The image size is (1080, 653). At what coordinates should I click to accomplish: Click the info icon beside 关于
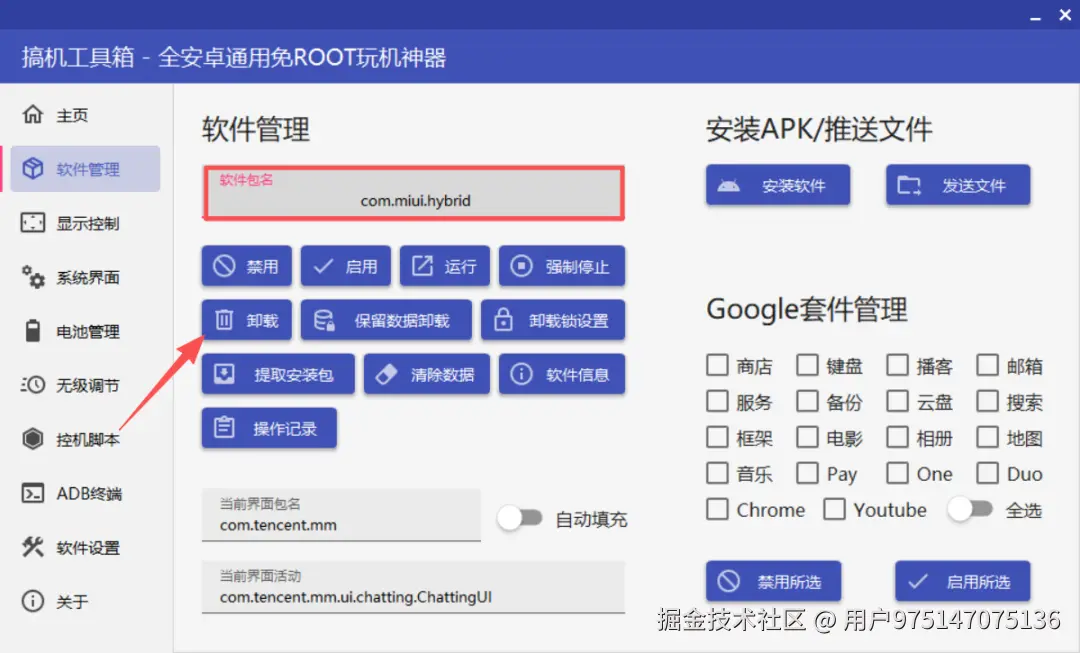pos(32,601)
